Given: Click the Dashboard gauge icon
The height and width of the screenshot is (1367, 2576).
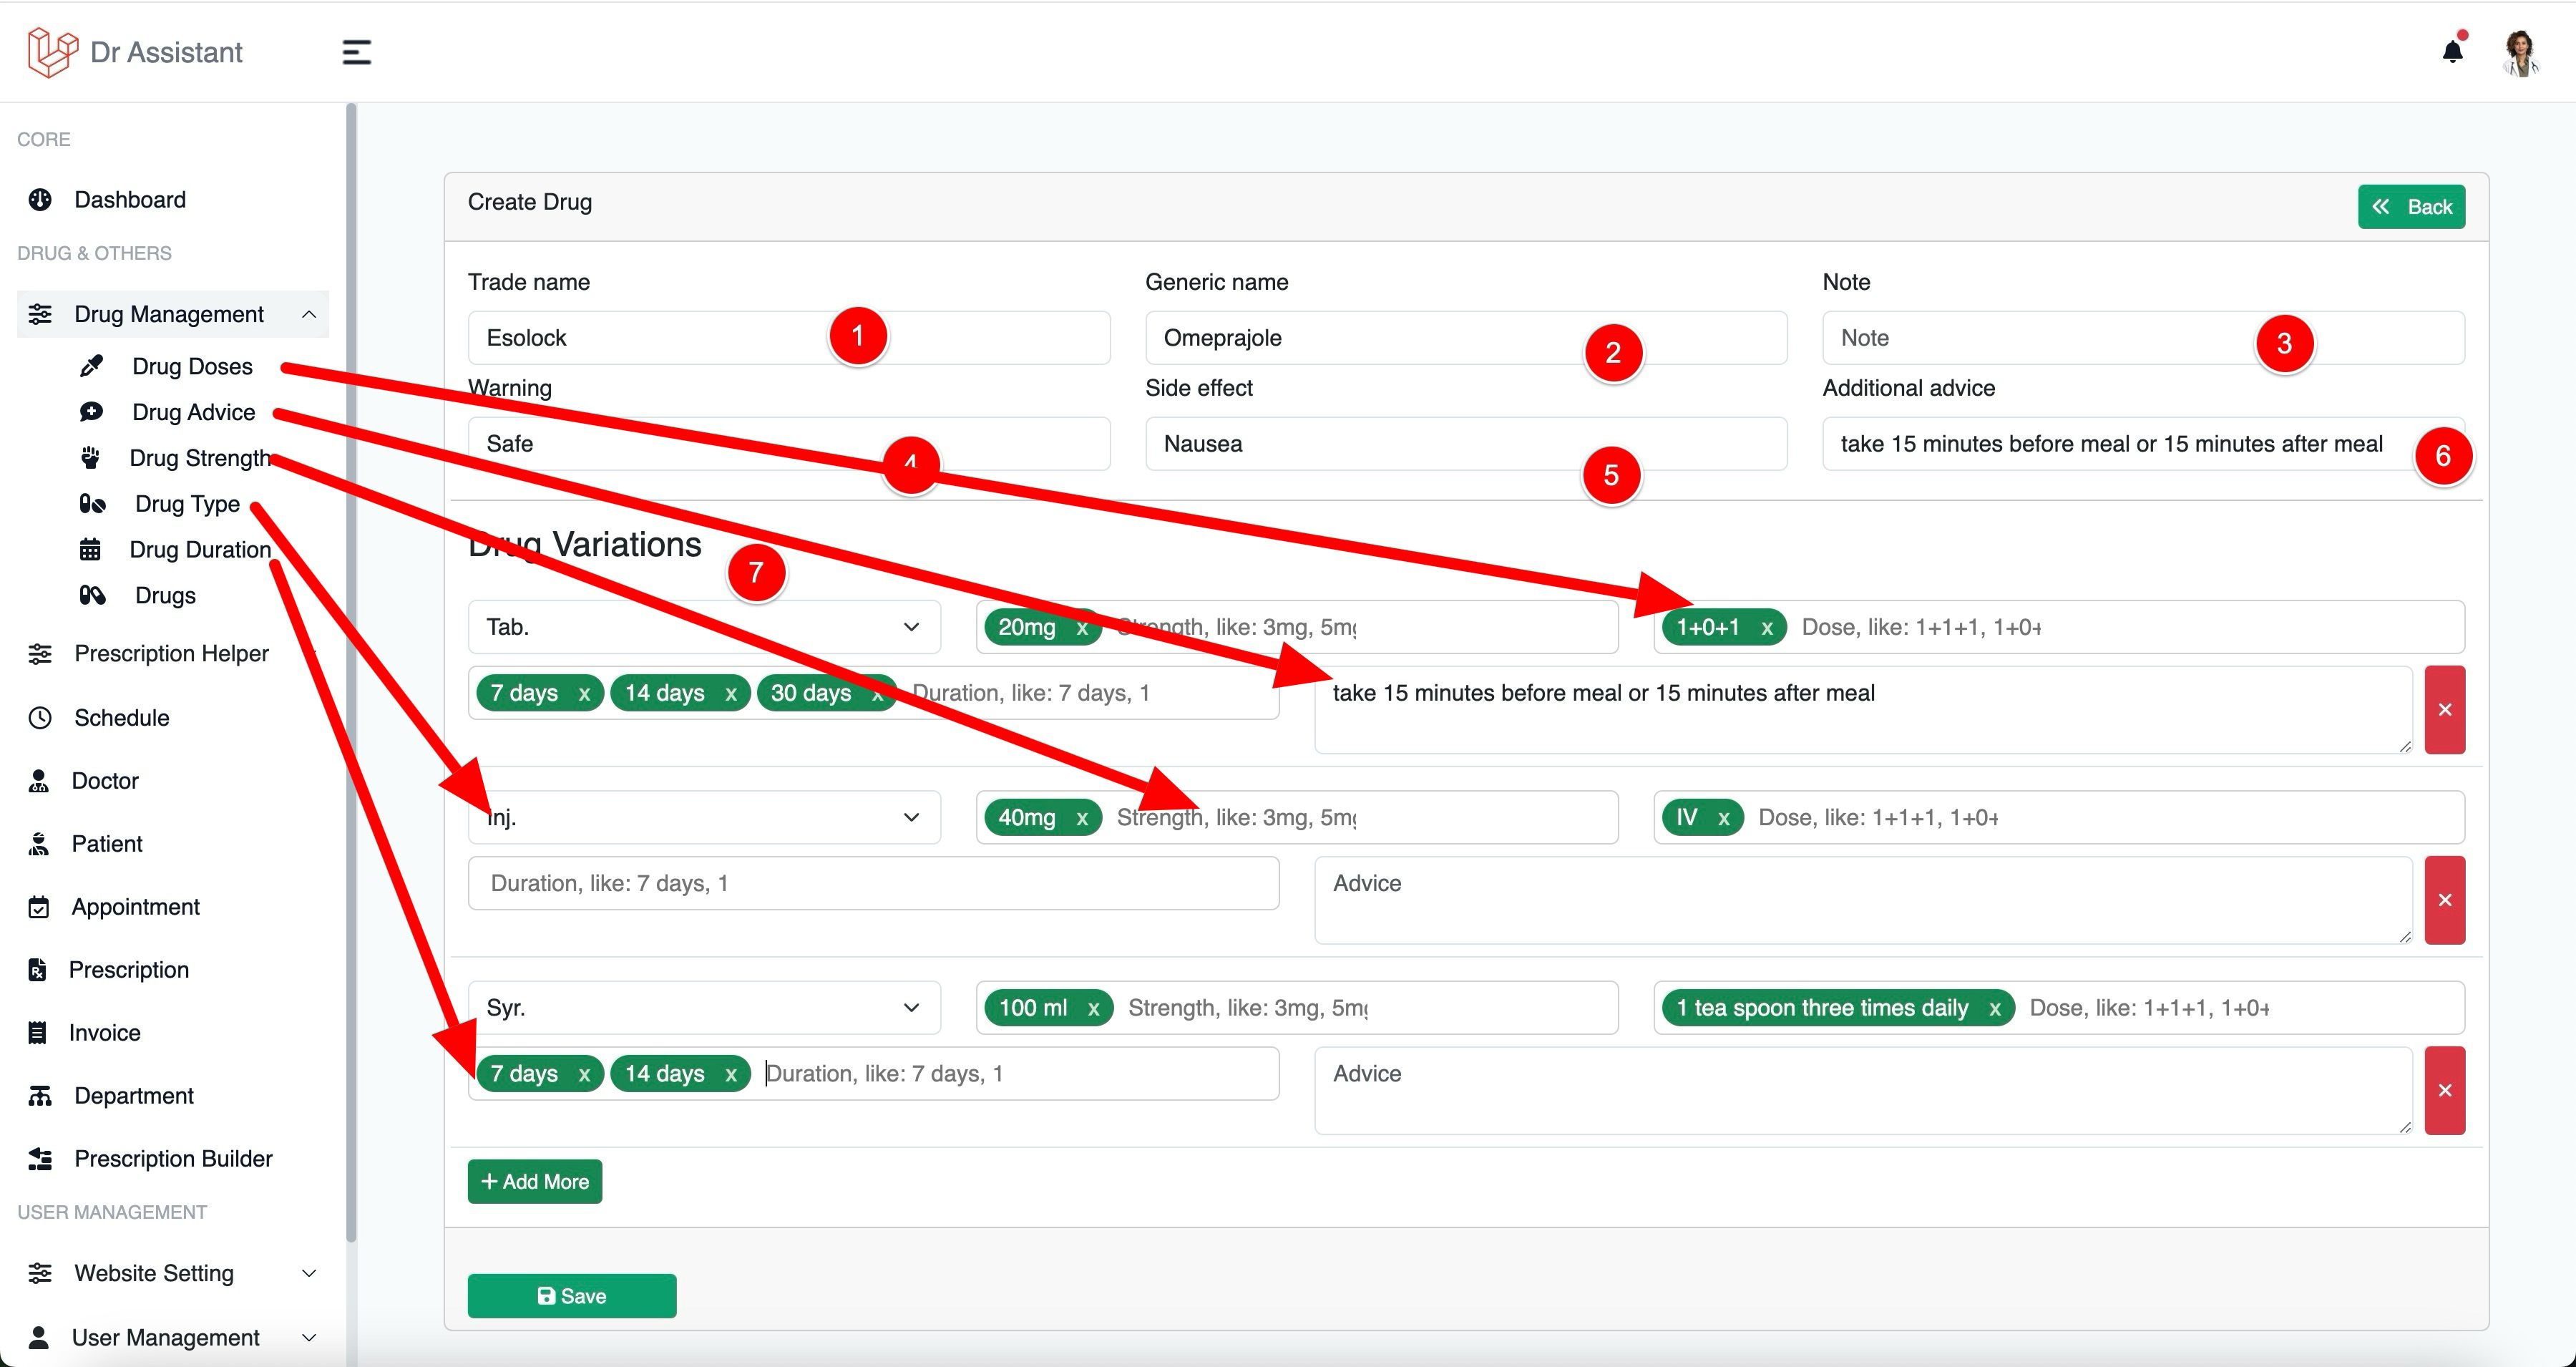Looking at the screenshot, I should click(x=40, y=200).
